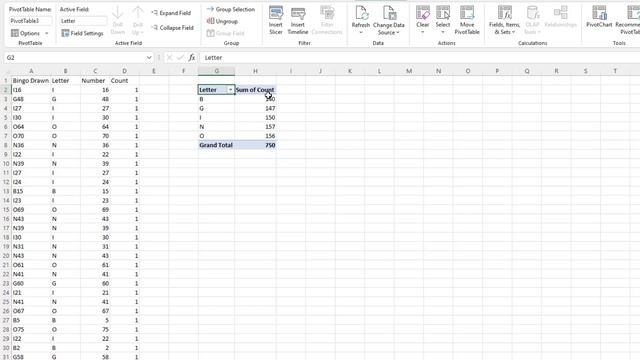The image size is (640, 360).
Task: Cancel the formula bar entry
Action: pos(169,58)
